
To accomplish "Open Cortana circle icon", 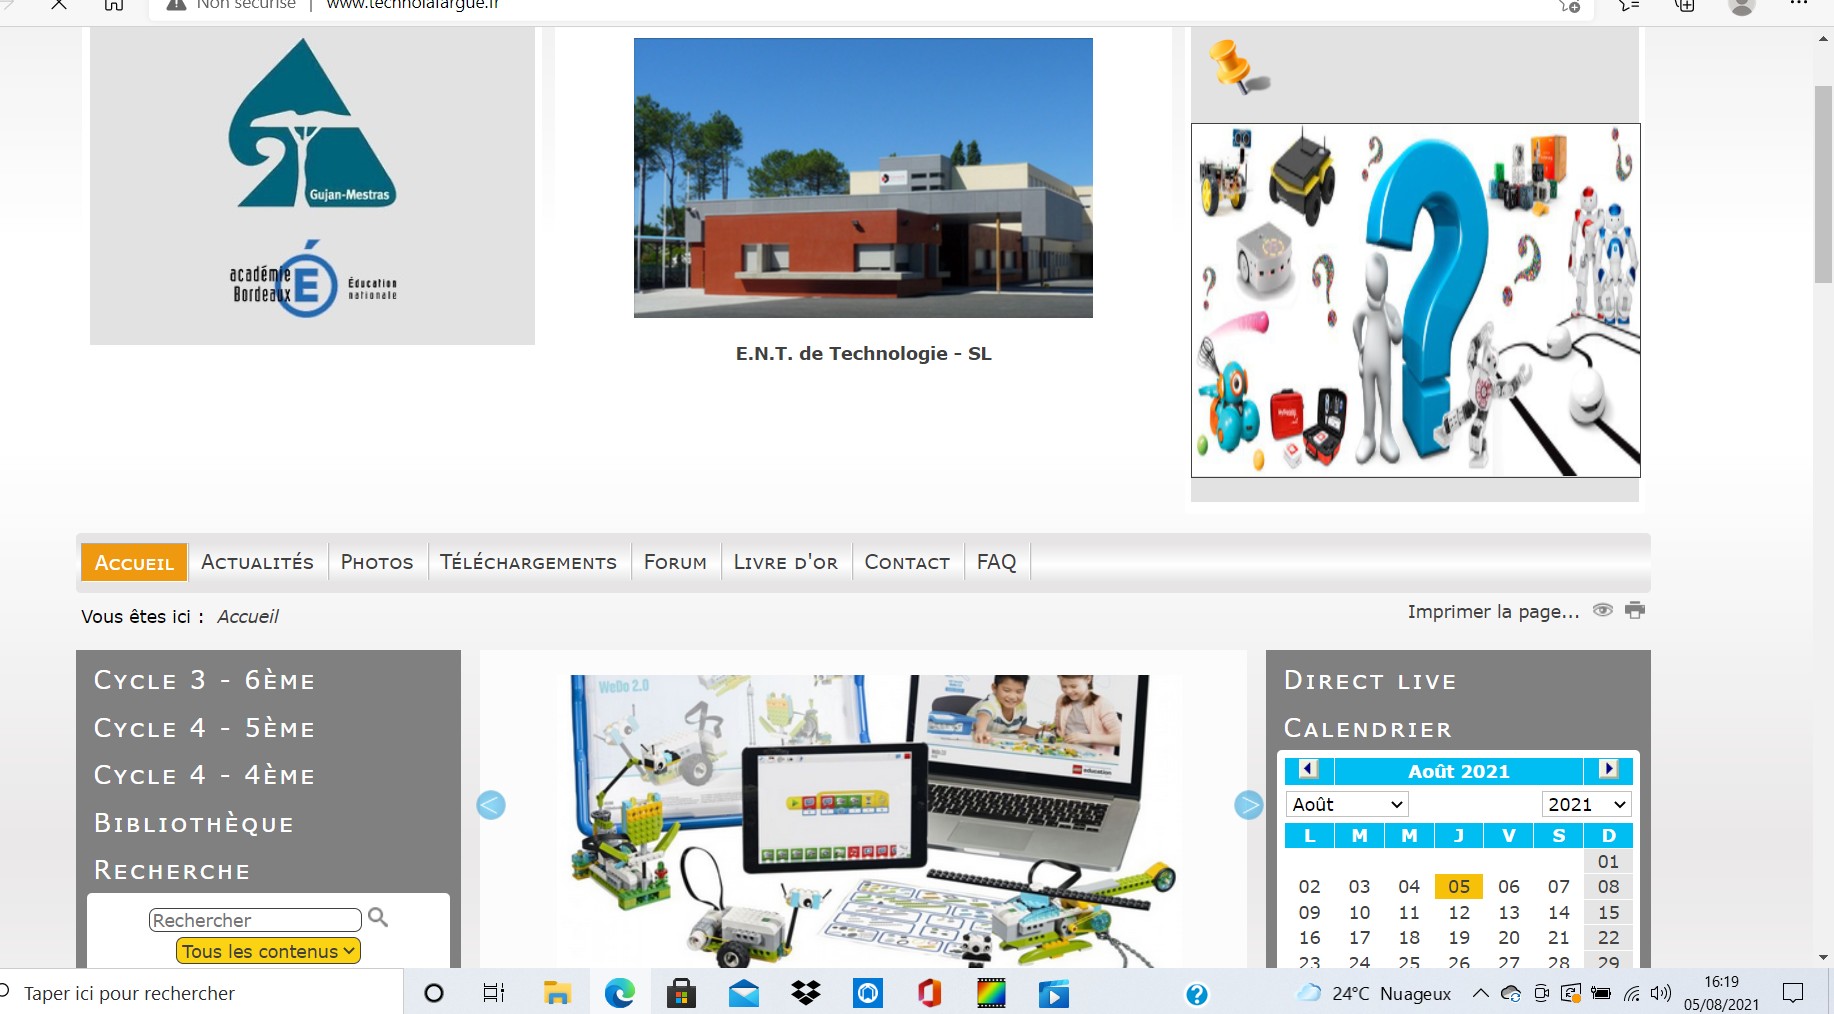I will tap(434, 993).
